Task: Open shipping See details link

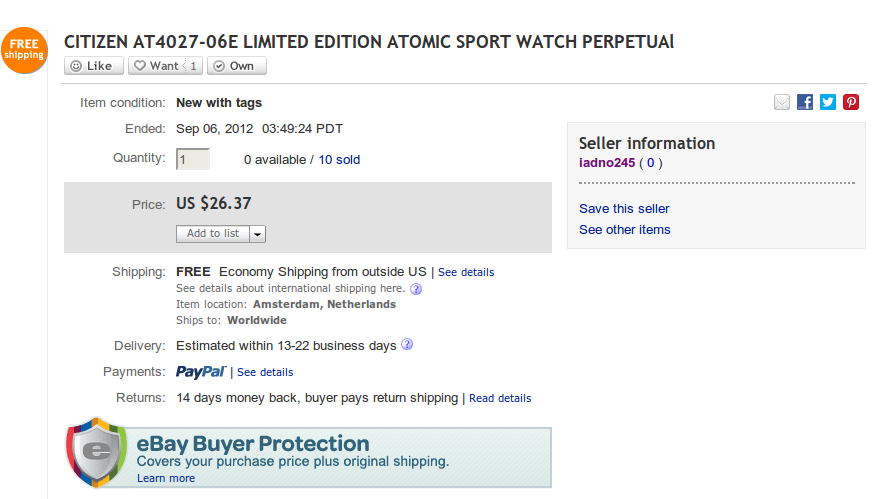Action: (466, 272)
